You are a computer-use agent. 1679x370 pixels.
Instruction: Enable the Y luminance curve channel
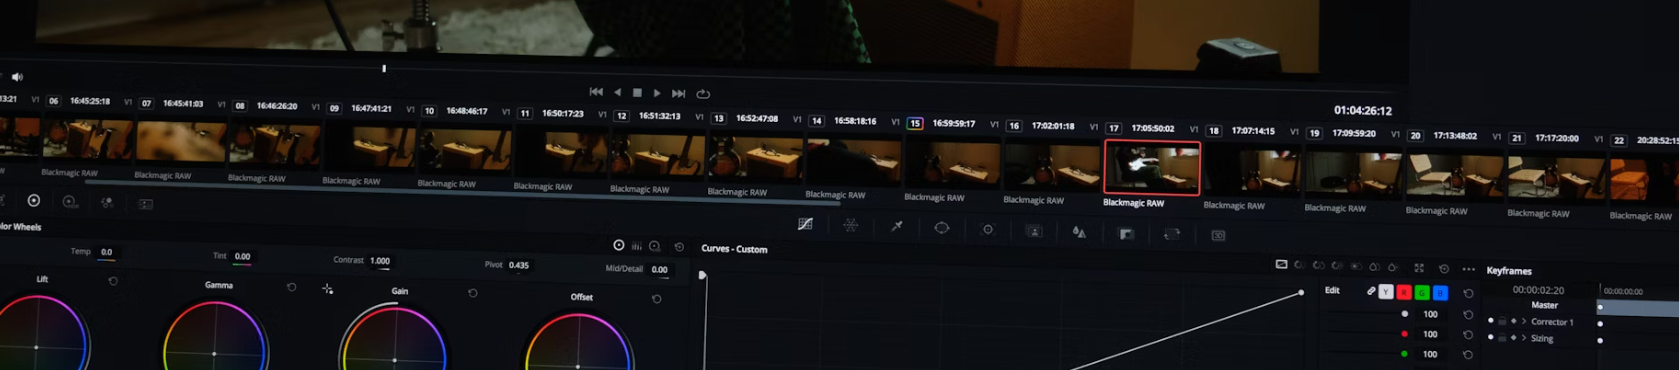coord(1386,292)
